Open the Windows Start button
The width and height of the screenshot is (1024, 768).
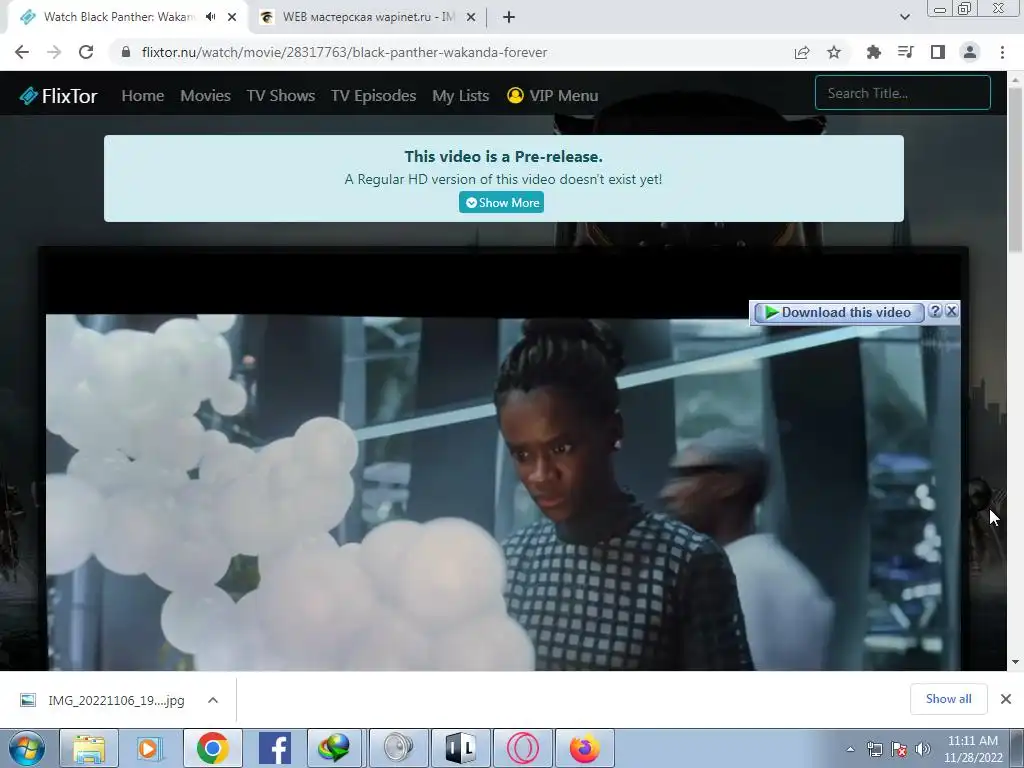(x=27, y=748)
